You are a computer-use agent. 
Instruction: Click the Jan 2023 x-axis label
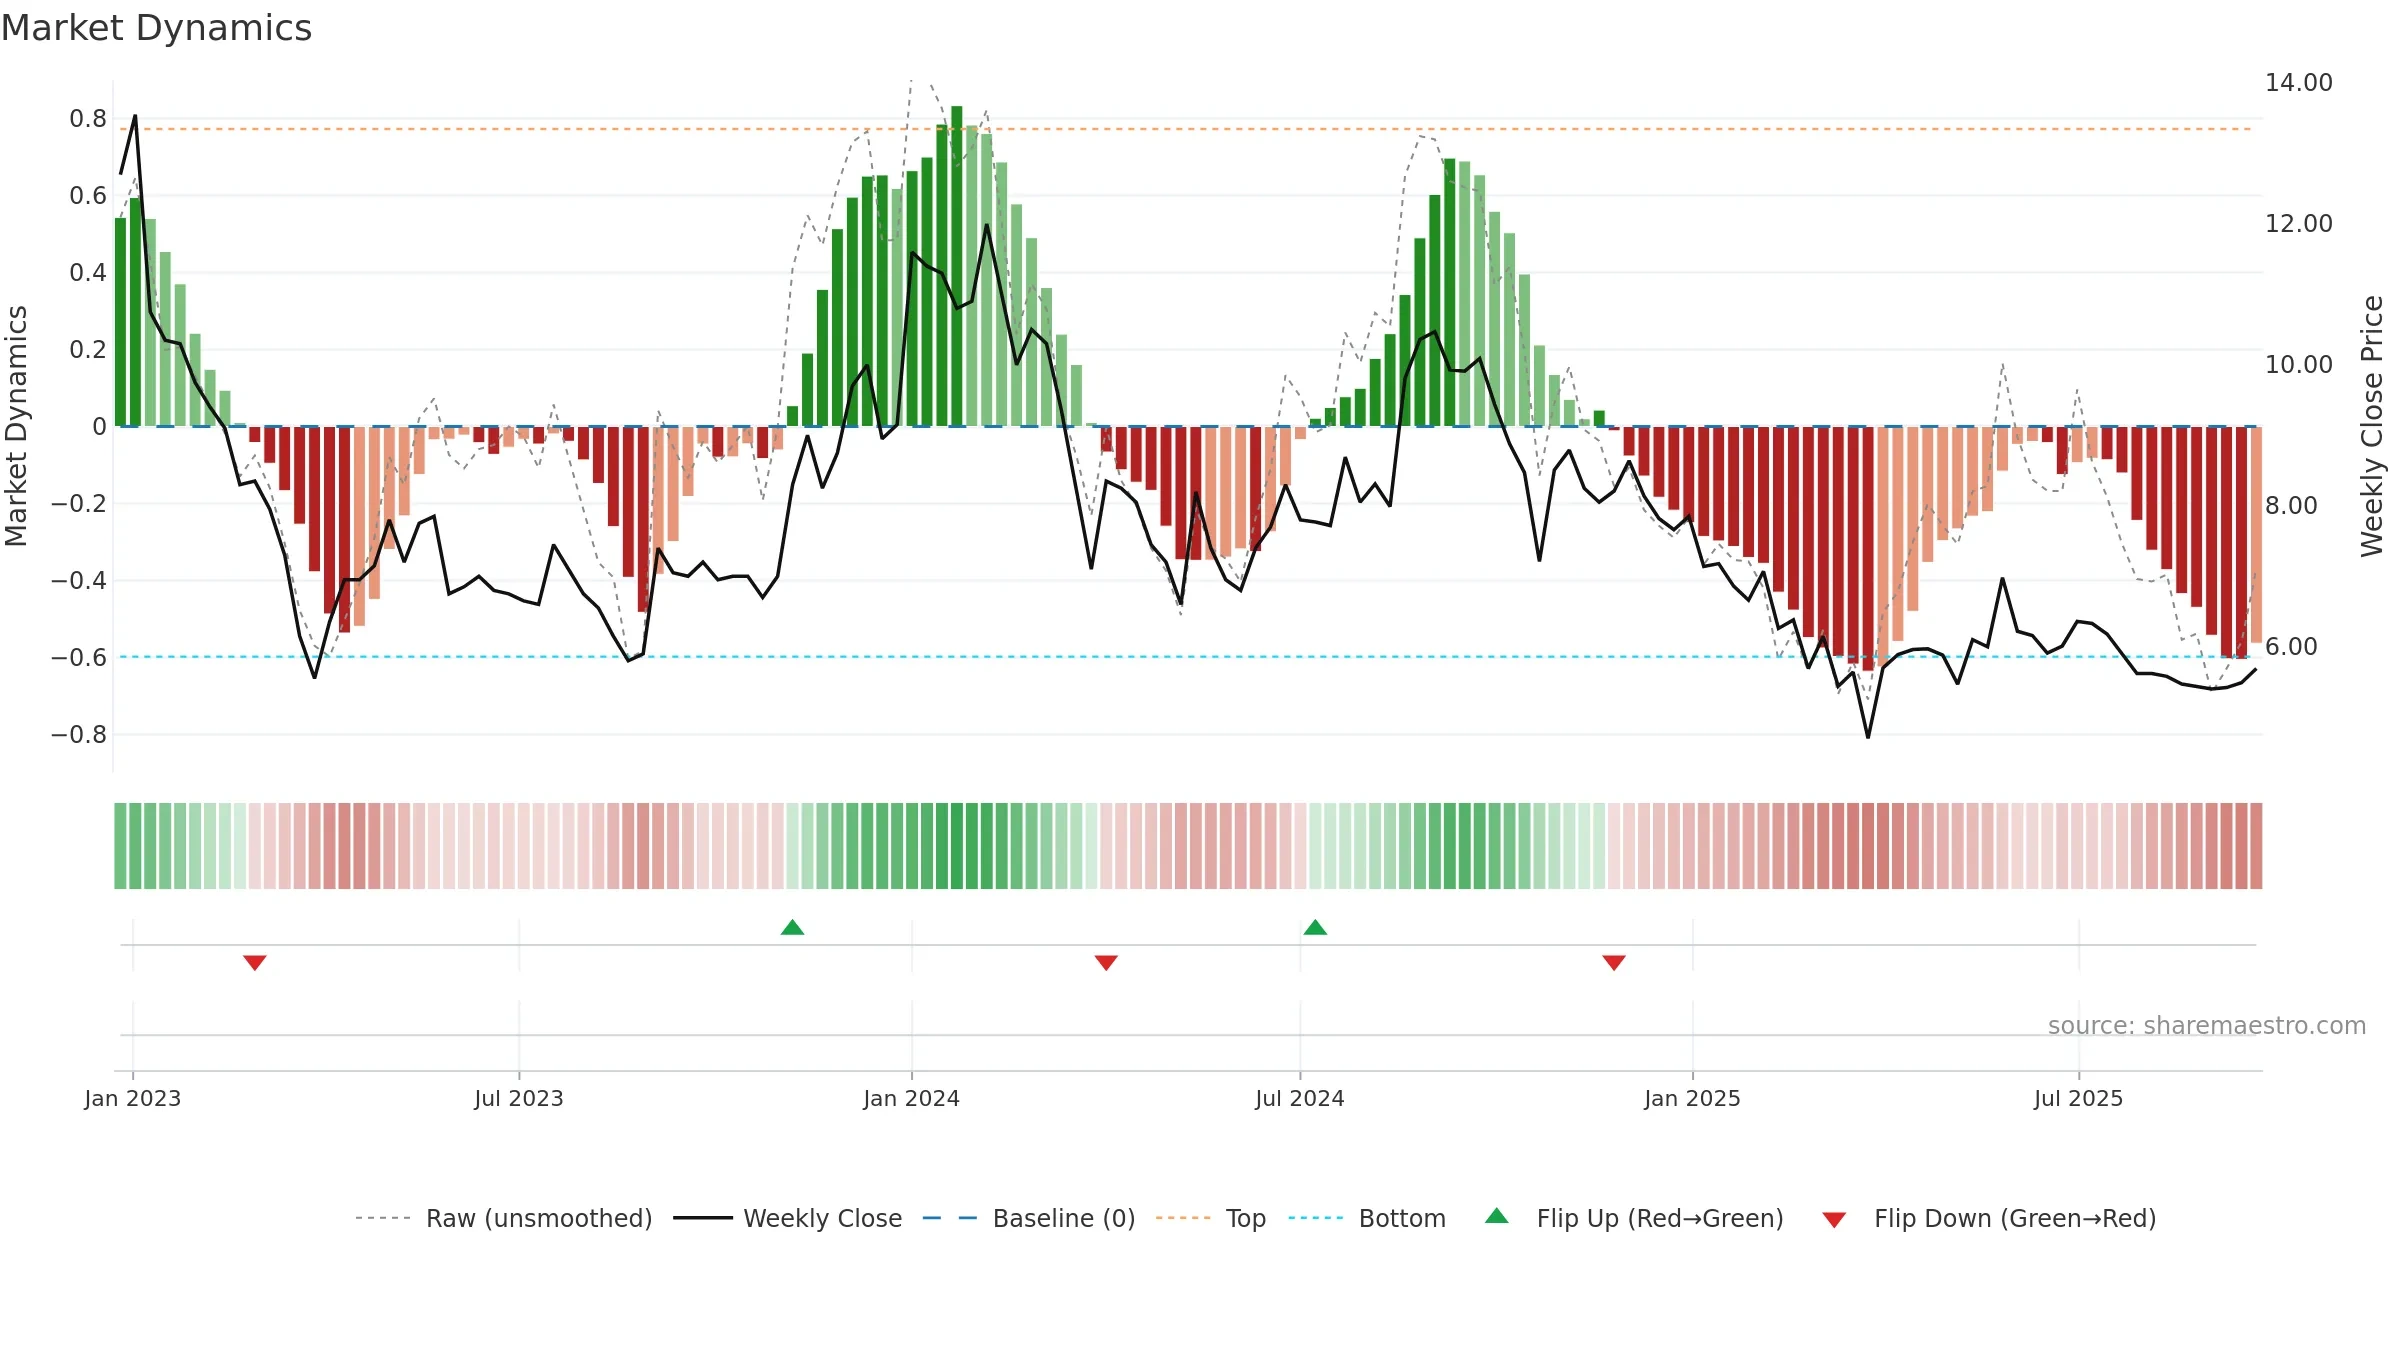[x=133, y=1098]
